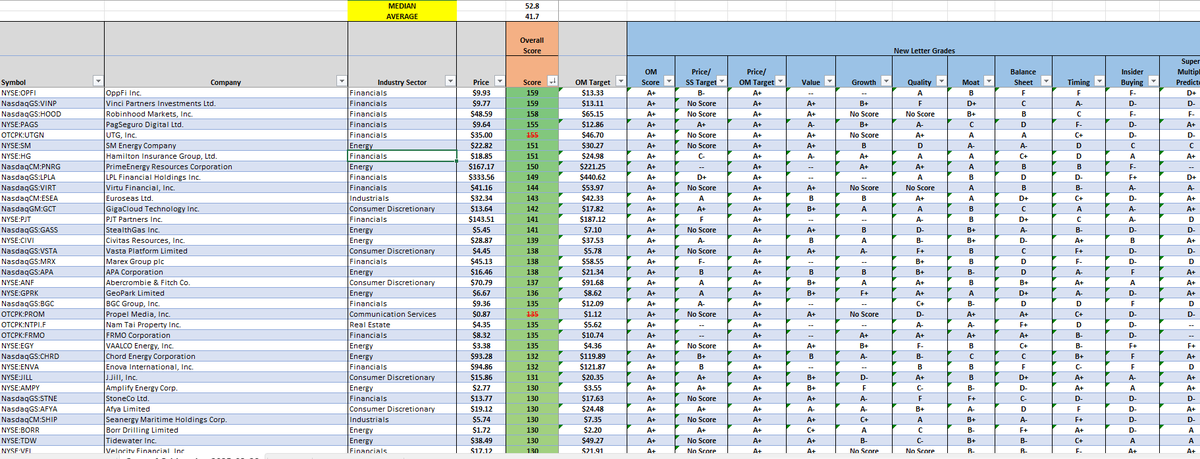Select the median value 52.8 cell
This screenshot has width=1200, height=459.
[532, 5]
